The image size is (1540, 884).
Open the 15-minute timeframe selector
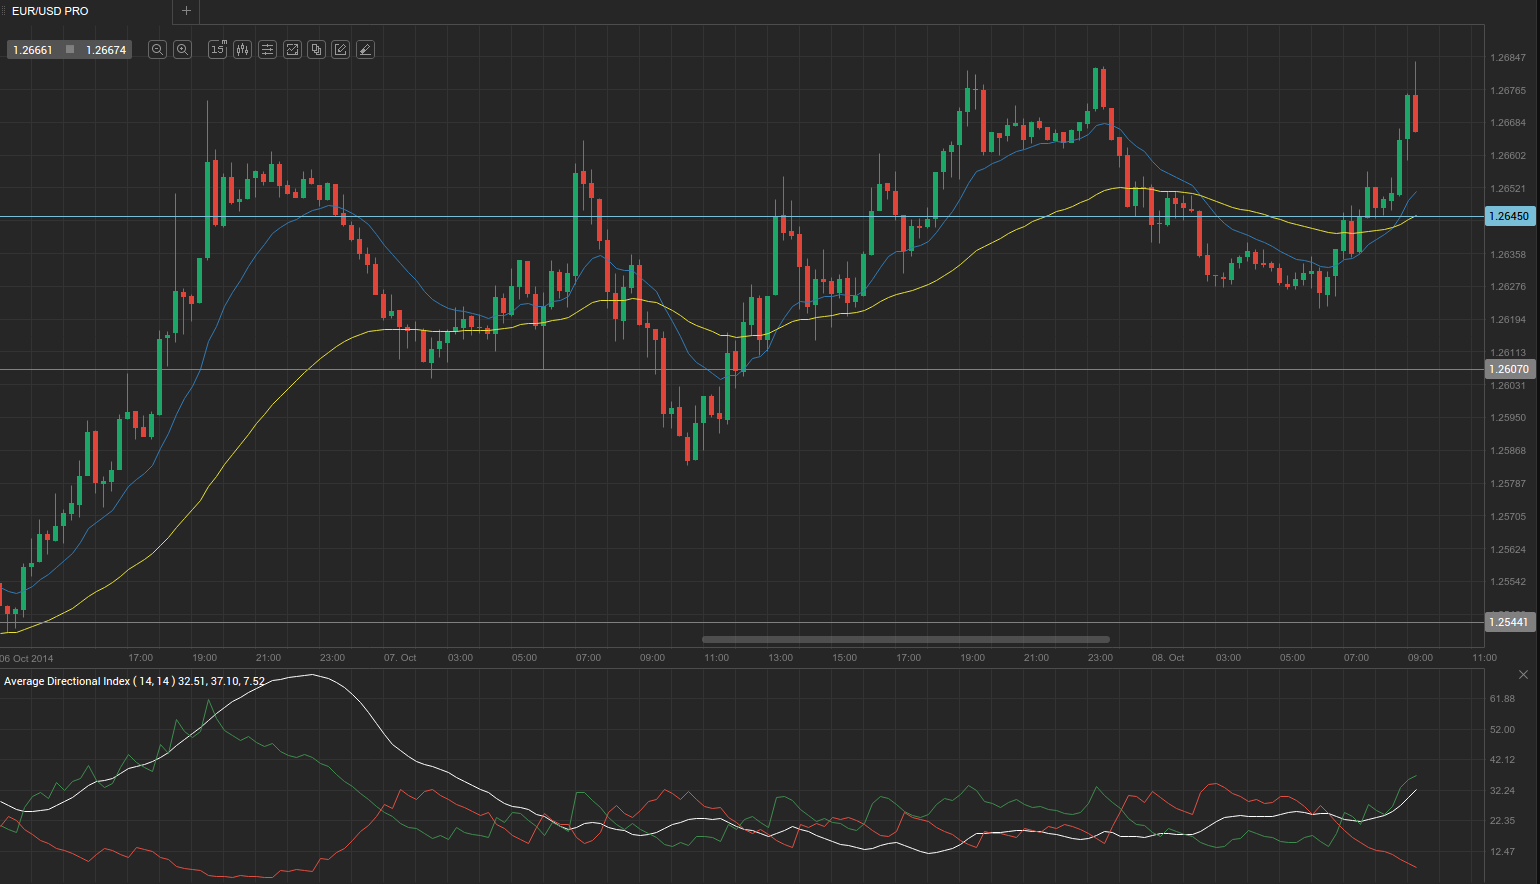(x=217, y=49)
